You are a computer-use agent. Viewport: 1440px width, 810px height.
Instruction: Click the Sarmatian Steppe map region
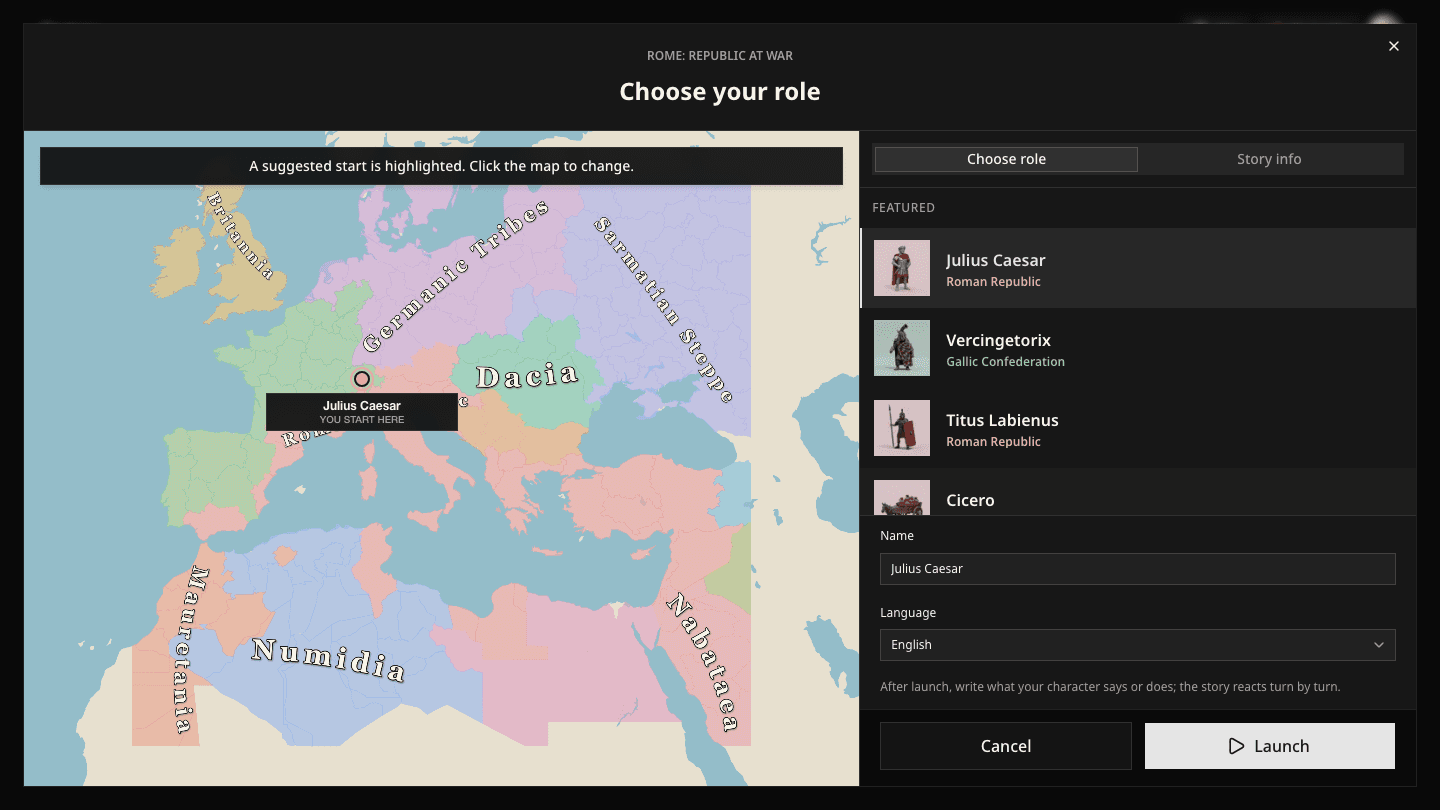[x=664, y=309]
